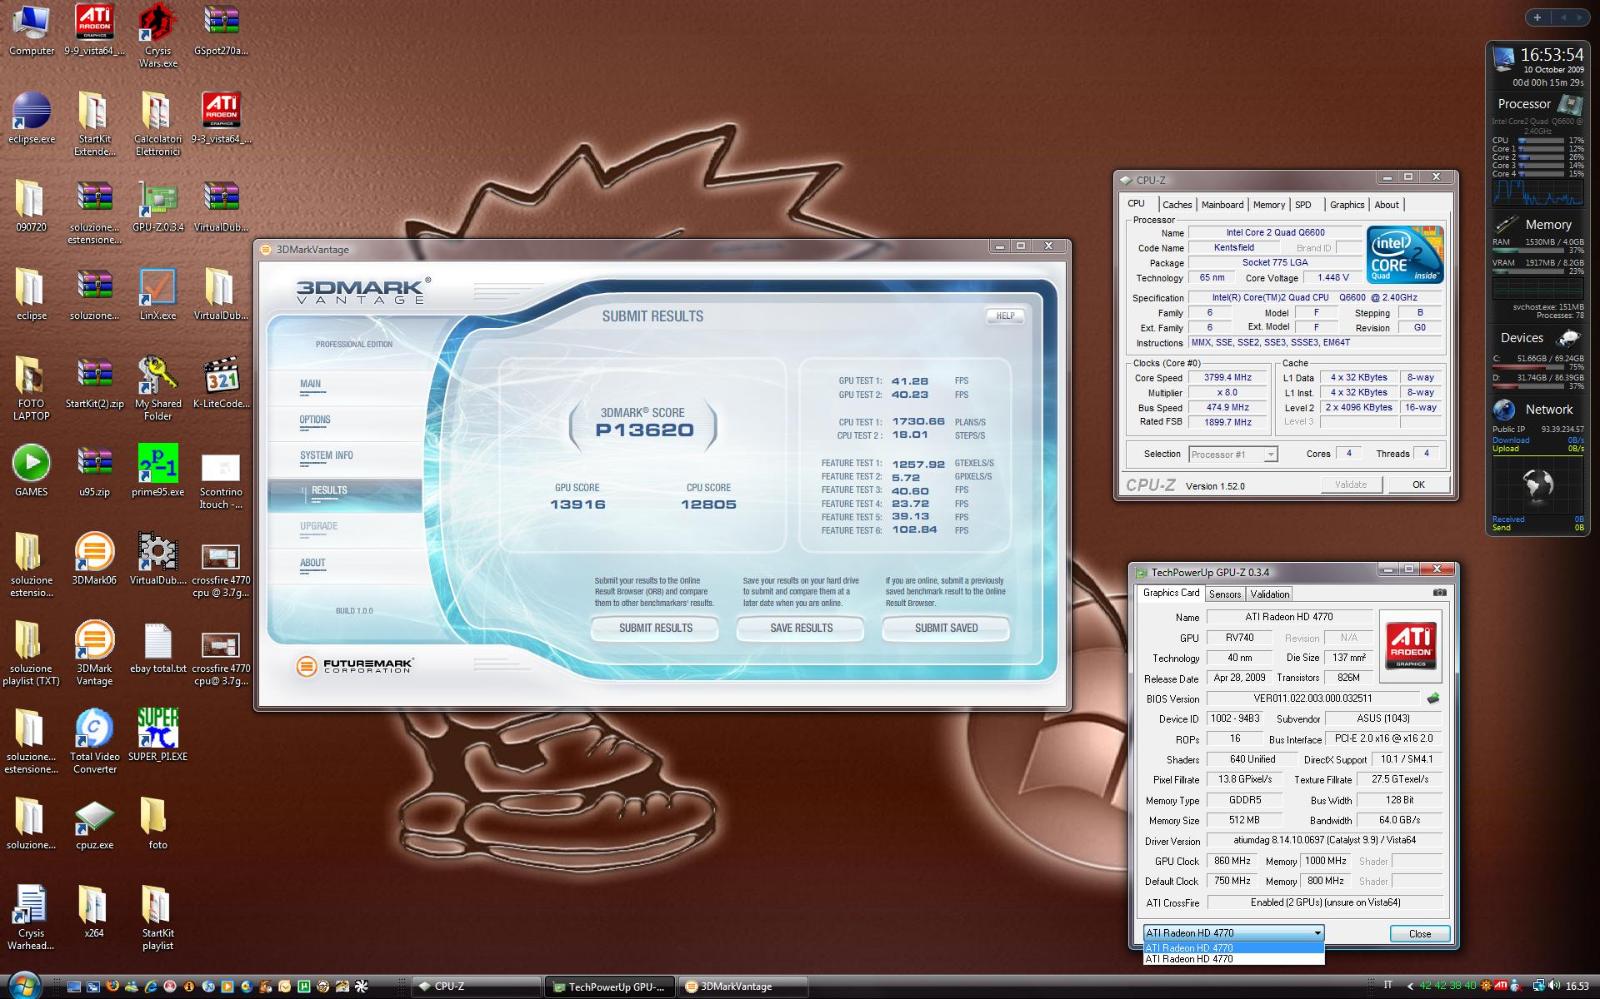Click the SUBMIT SAVED button
The image size is (1600, 999).
946,628
